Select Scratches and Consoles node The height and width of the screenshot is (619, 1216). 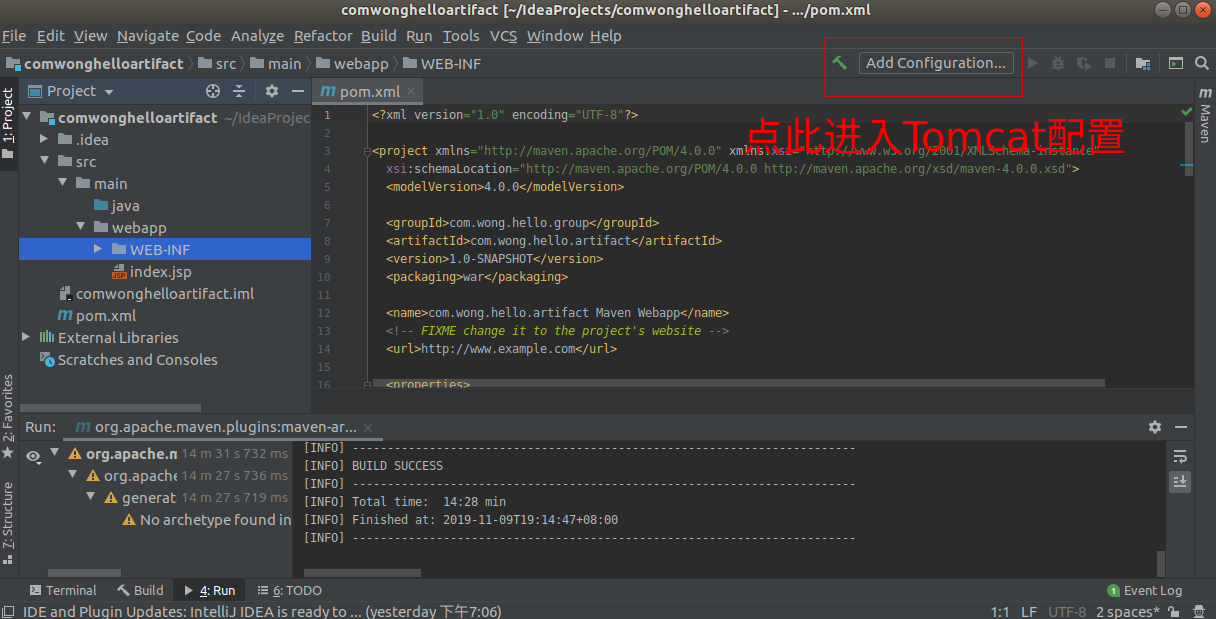(128, 359)
